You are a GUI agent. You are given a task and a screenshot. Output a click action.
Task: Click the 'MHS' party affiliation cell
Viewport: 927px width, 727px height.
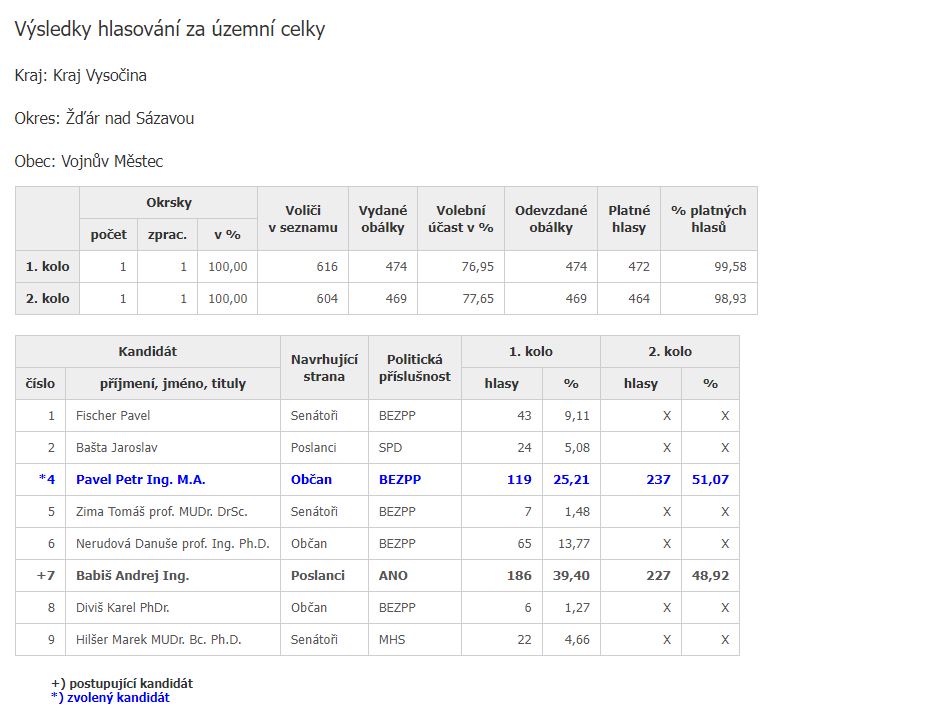pos(414,639)
